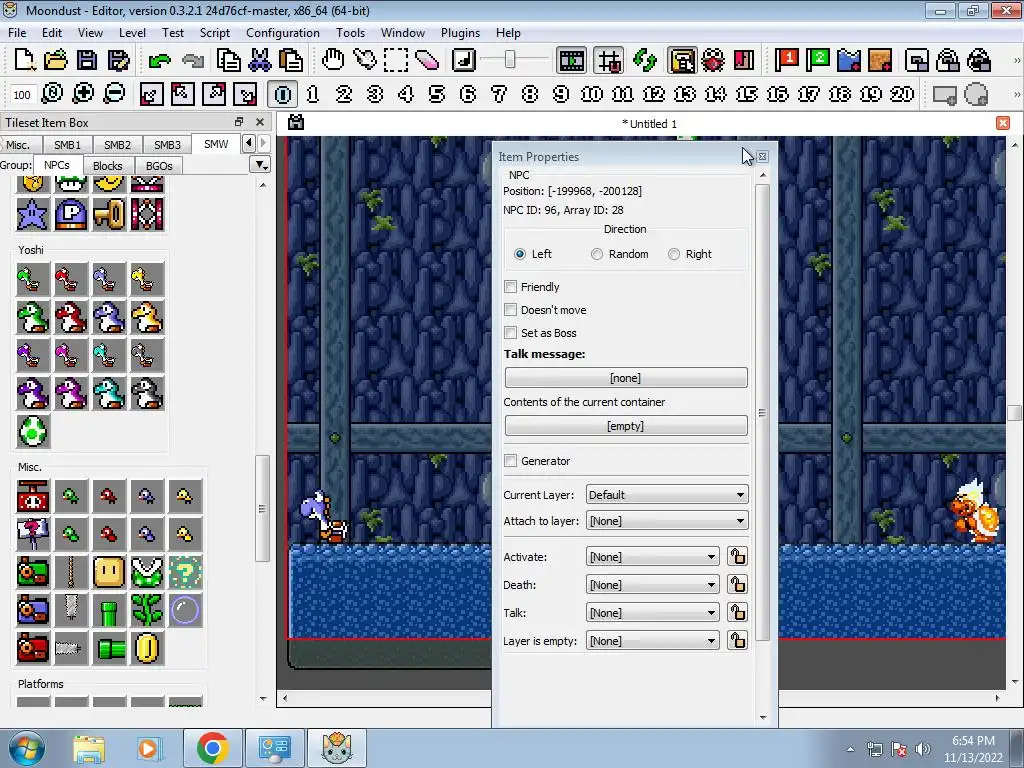Screen dimensions: 1024x768
Task: Create a new level with the blank page icon
Action: 24,60
